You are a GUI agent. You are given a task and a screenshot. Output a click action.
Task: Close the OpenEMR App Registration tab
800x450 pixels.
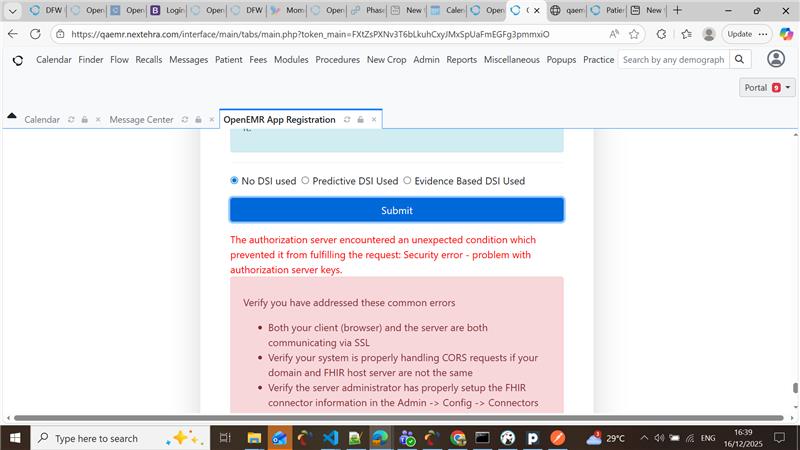(374, 120)
